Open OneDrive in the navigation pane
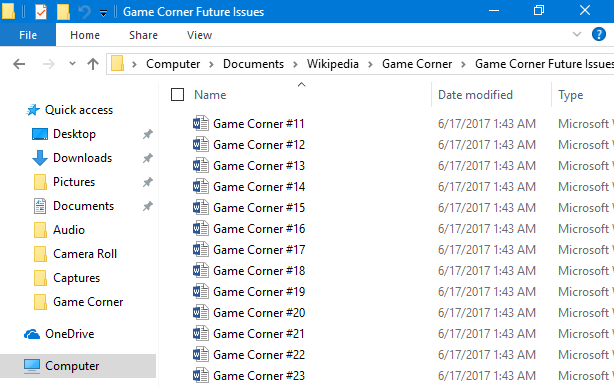The image size is (614, 388). 69,334
